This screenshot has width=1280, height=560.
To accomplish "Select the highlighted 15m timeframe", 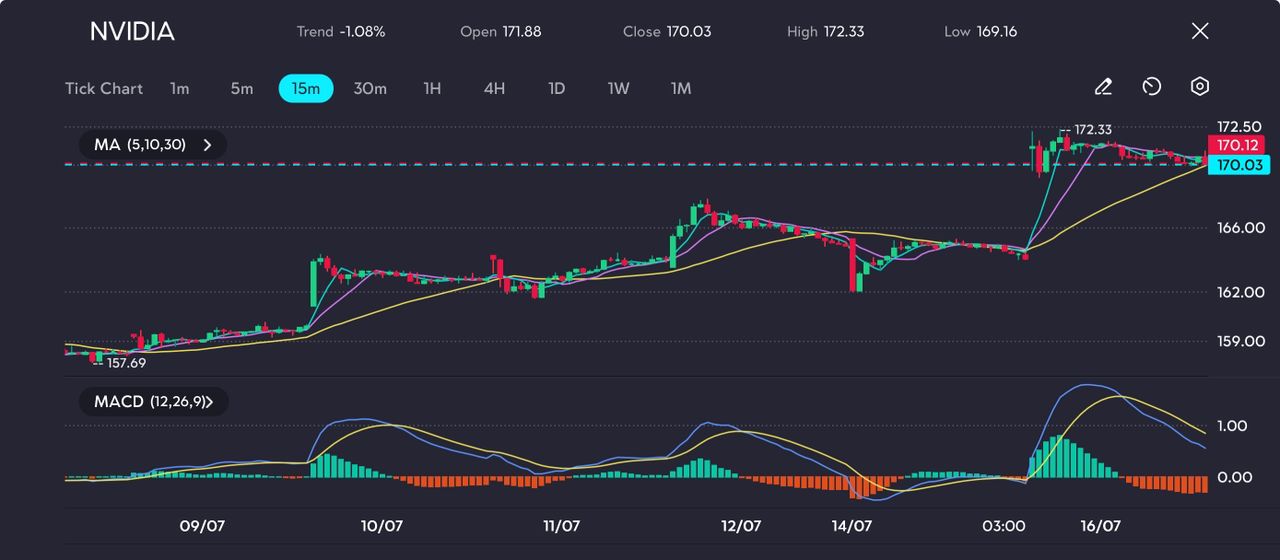I will (x=306, y=88).
